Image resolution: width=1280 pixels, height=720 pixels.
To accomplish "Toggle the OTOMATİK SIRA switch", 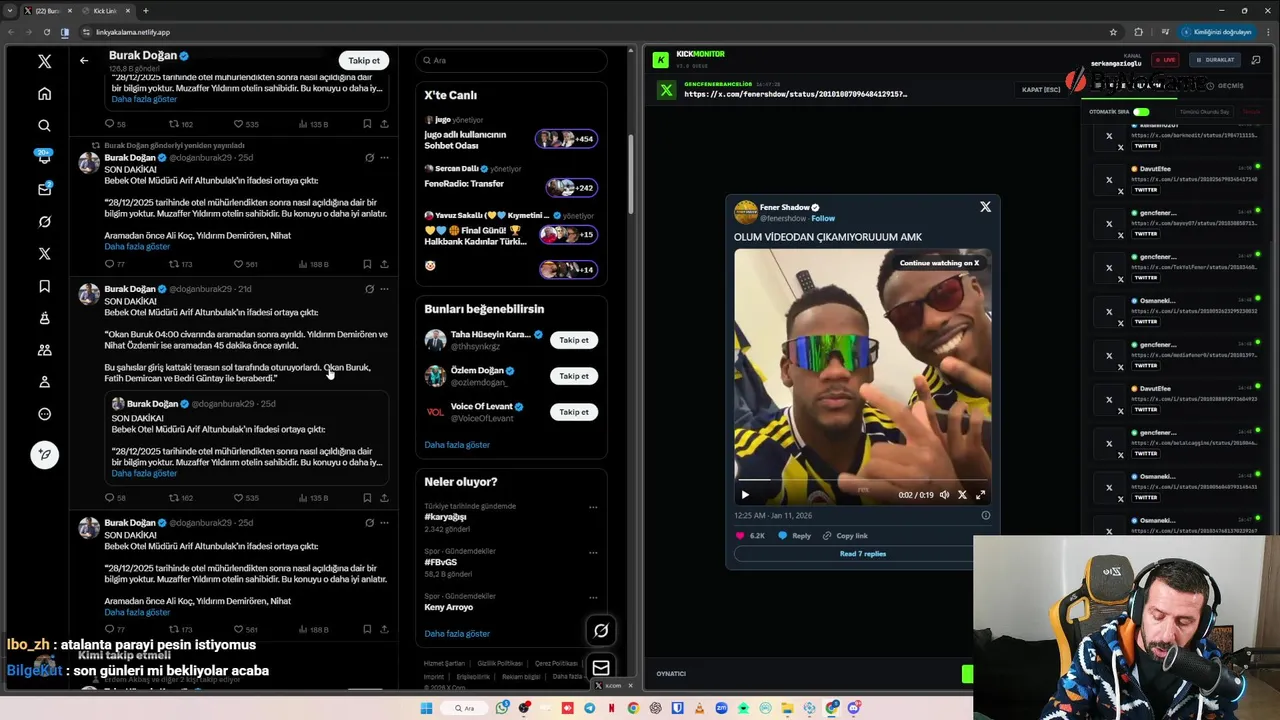I will pos(1141,112).
